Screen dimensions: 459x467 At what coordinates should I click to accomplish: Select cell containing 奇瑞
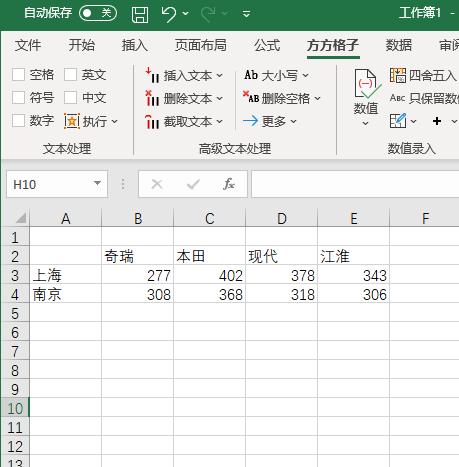[x=138, y=256]
